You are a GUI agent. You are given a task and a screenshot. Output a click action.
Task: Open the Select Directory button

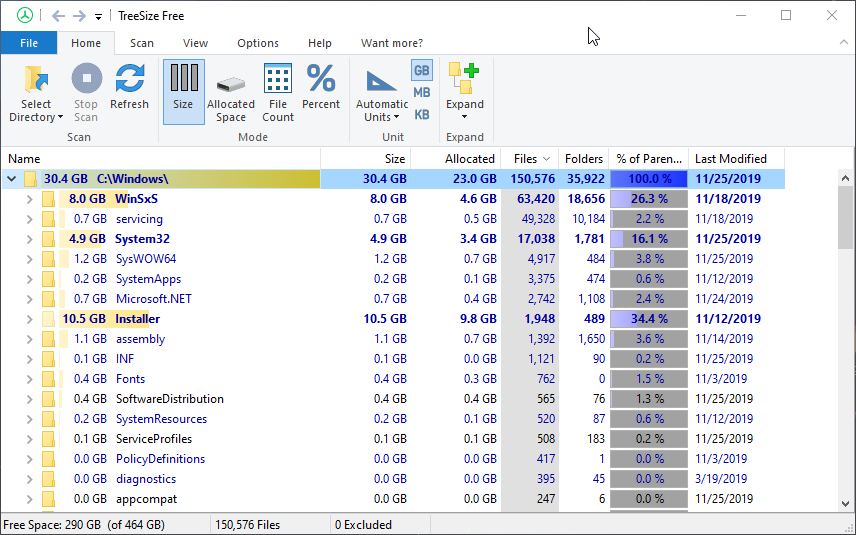click(x=36, y=93)
